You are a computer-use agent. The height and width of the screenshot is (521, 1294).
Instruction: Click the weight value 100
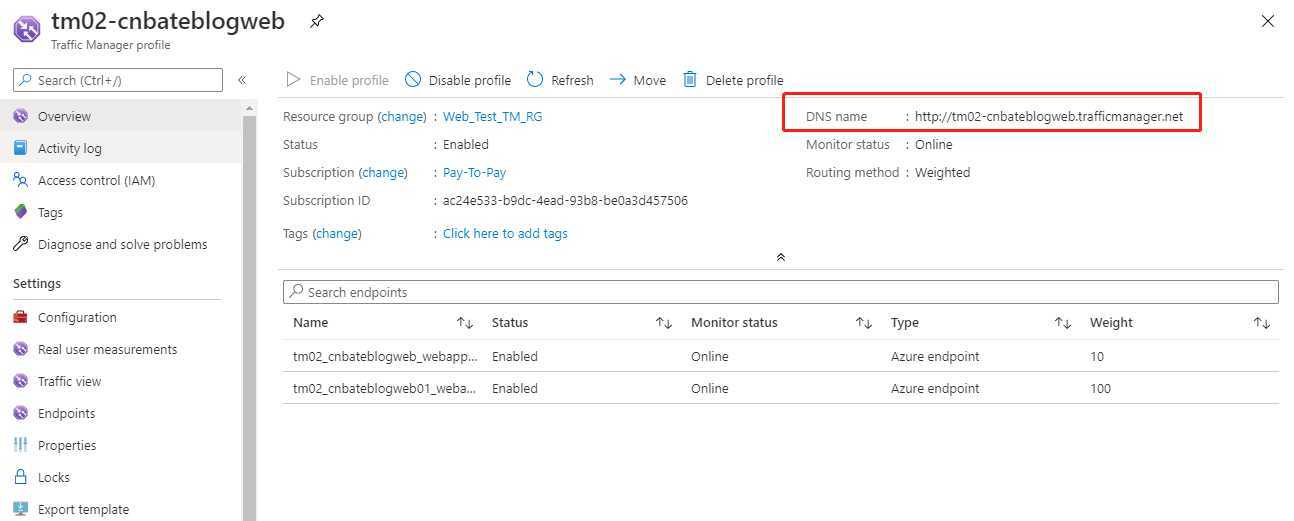point(1100,388)
